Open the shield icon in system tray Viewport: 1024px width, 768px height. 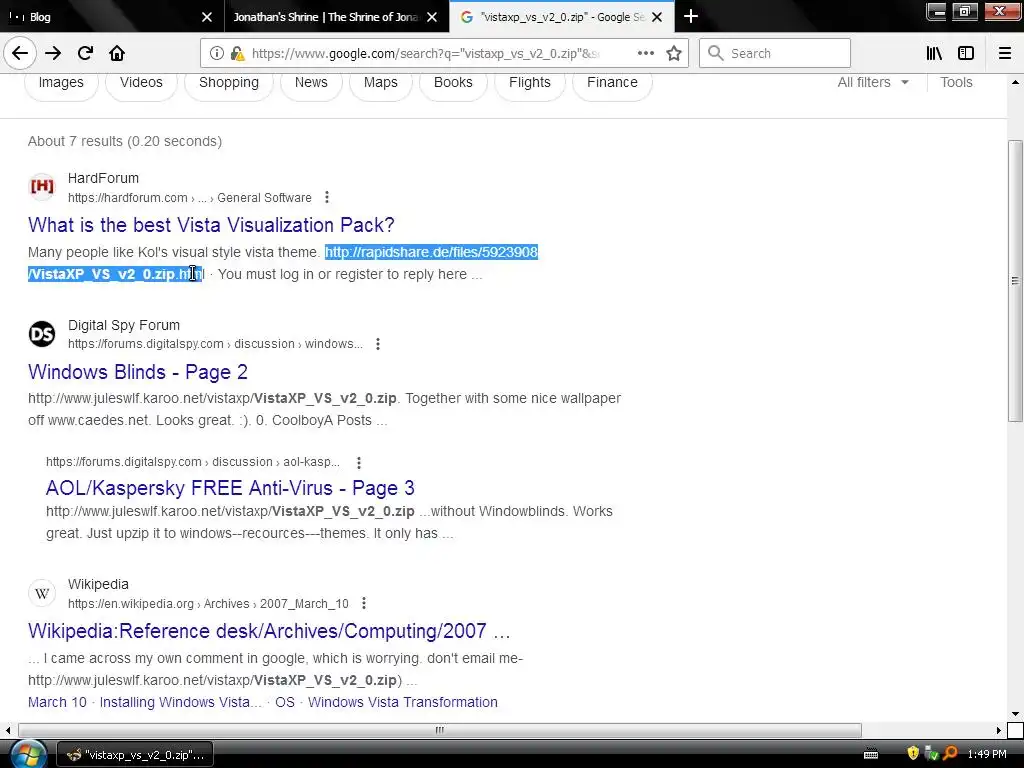point(913,753)
